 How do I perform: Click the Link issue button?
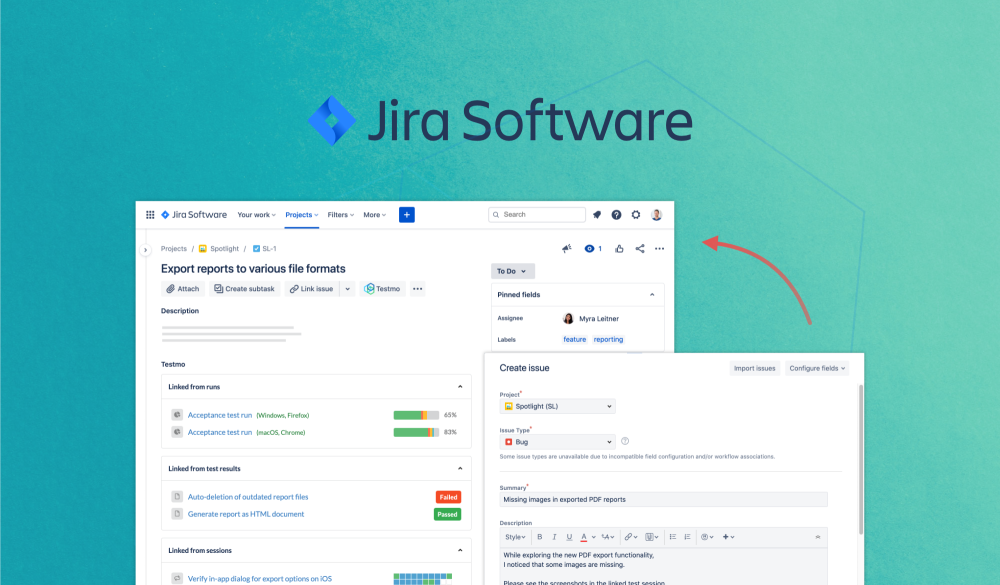pyautogui.click(x=312, y=289)
